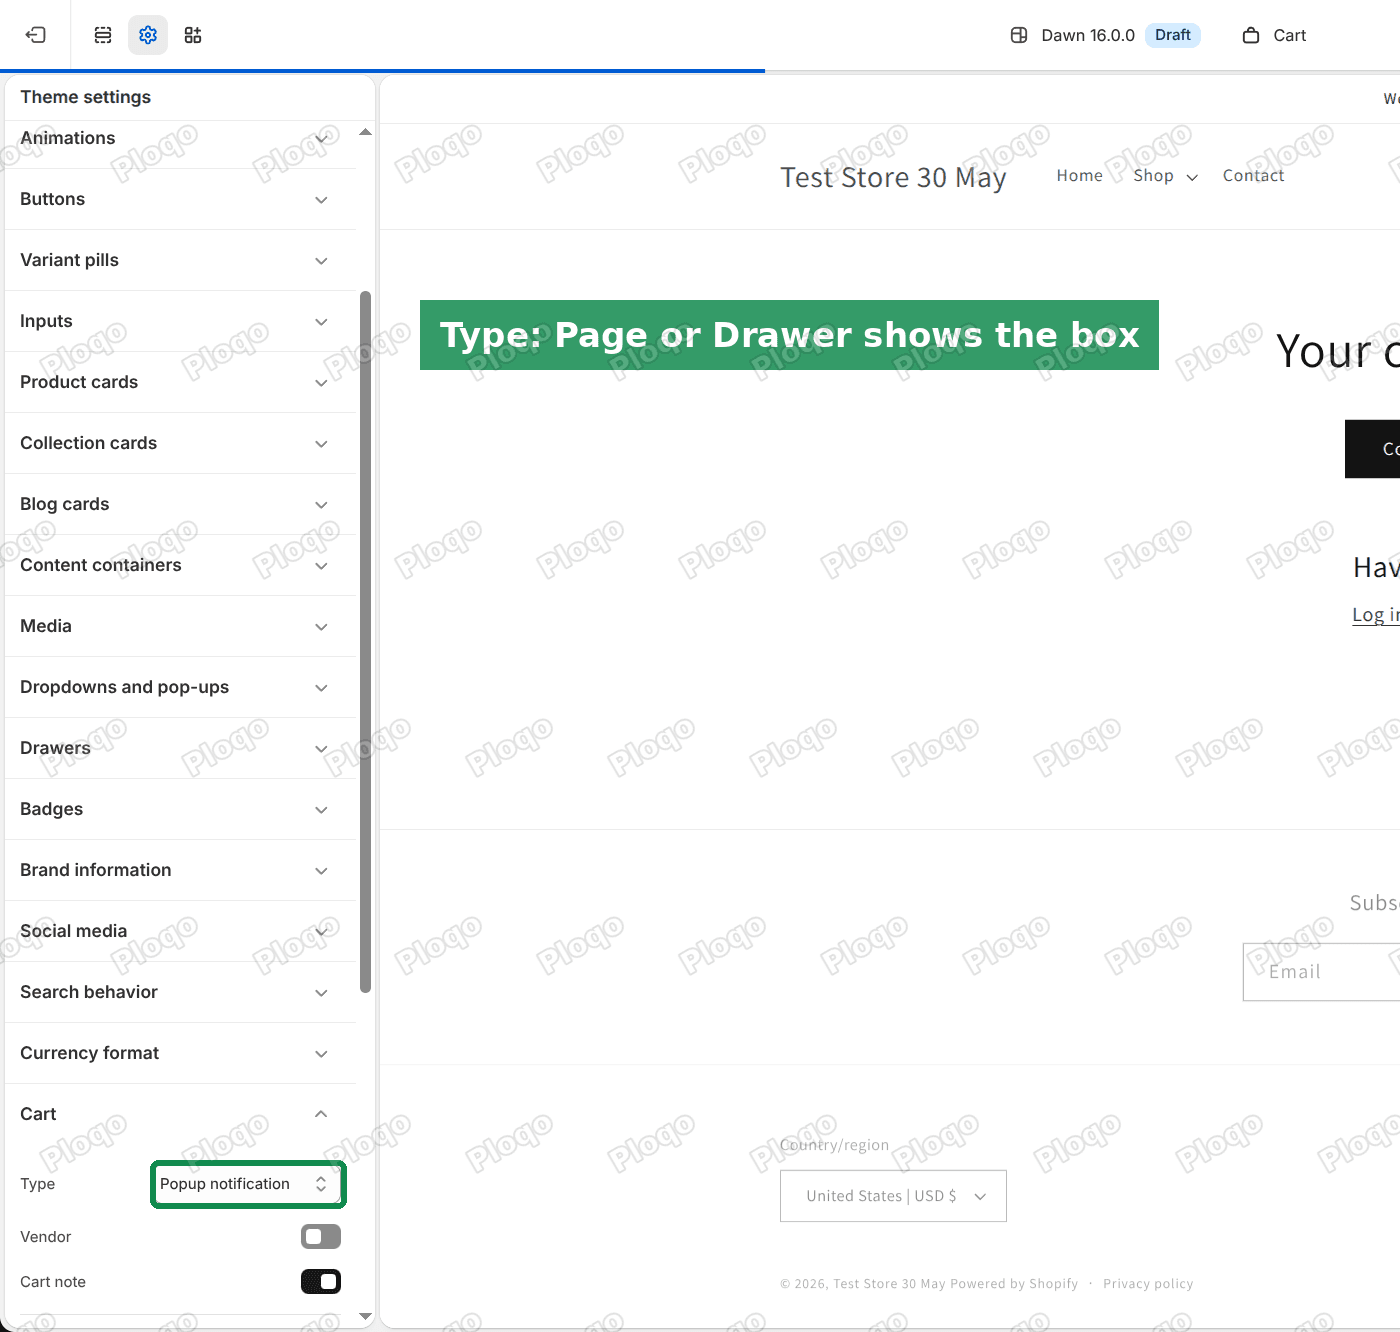Expand the Collection cards section

click(x=180, y=443)
